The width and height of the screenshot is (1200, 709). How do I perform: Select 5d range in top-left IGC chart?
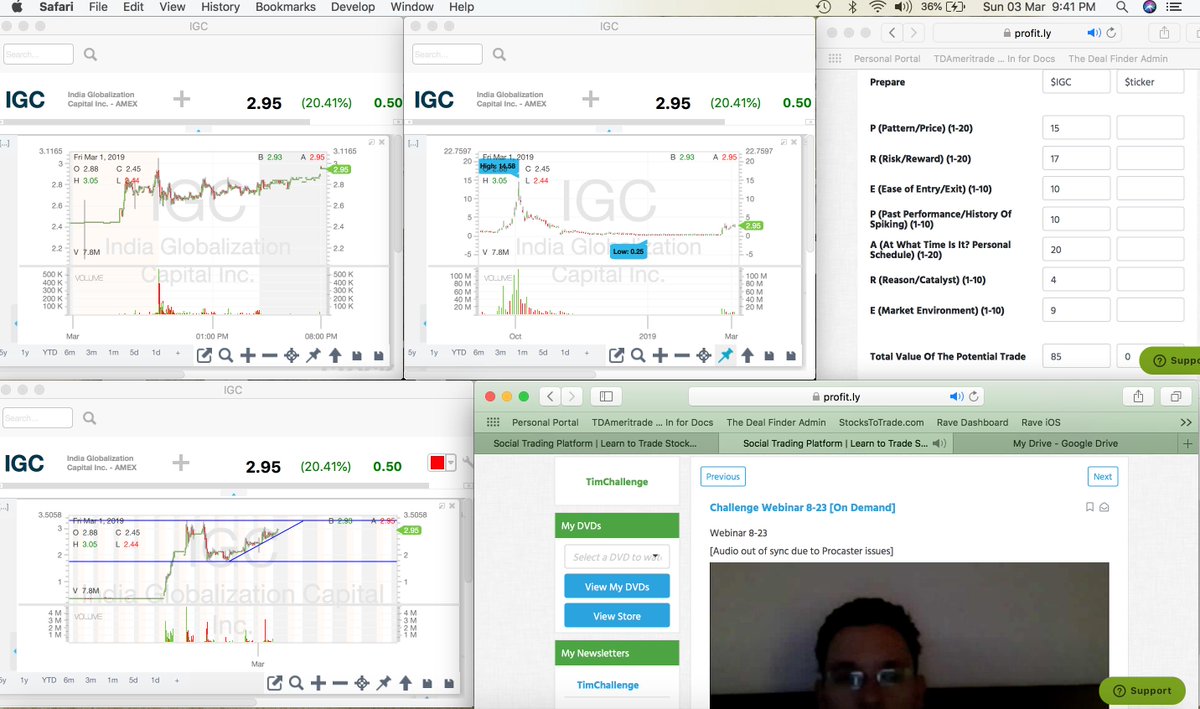pos(134,353)
